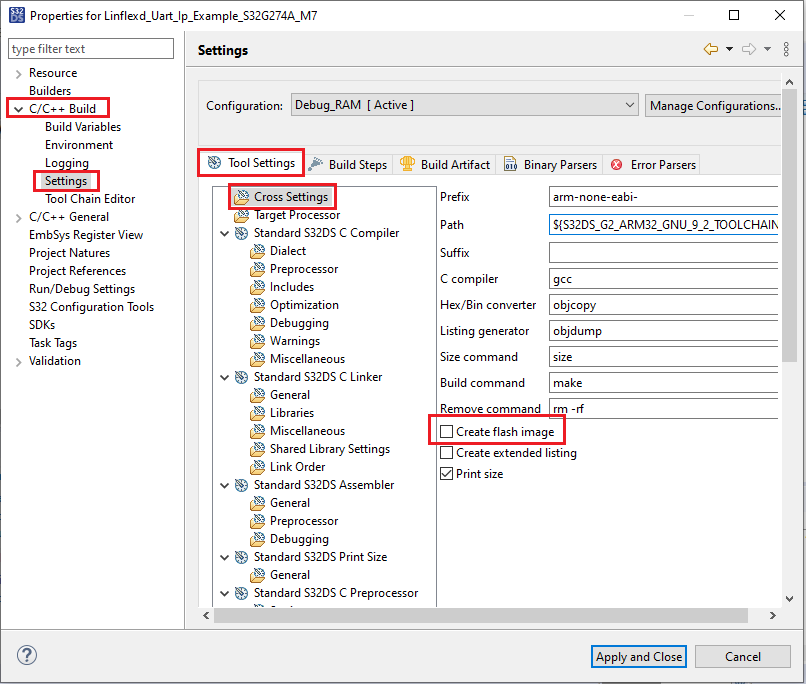This screenshot has width=806, height=684.
Task: Click the Tool Settings tab icon
Action: coord(214,163)
